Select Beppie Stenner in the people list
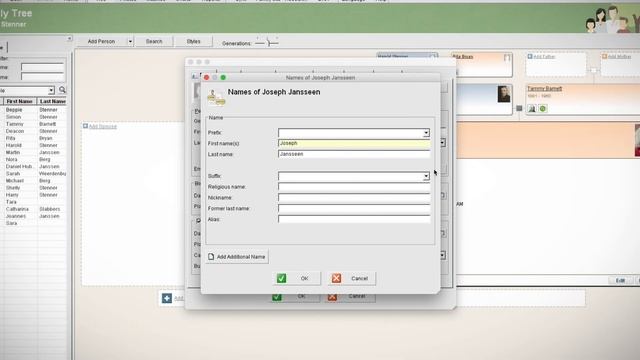 [33, 110]
